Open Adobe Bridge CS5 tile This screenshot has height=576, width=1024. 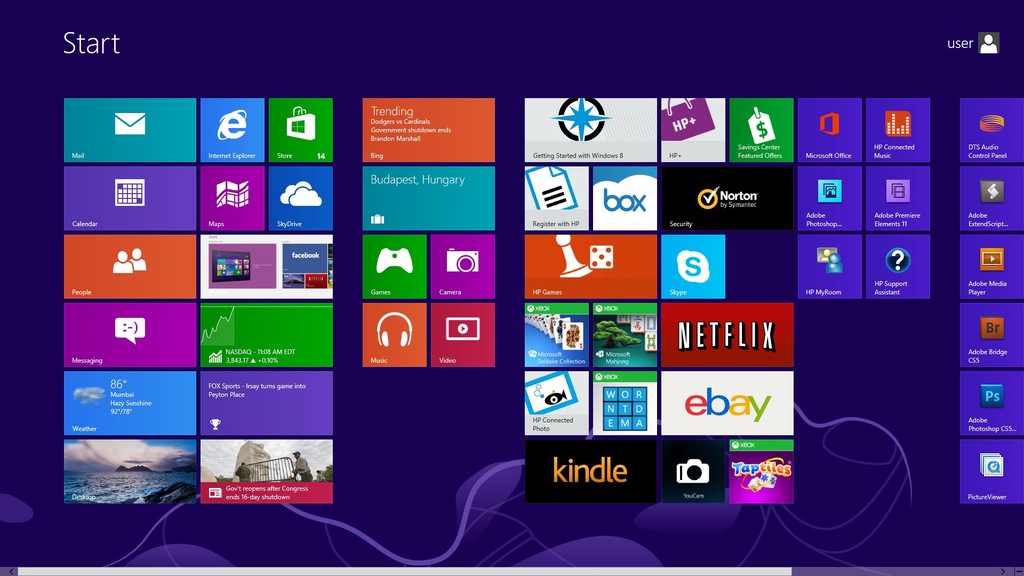pos(991,335)
